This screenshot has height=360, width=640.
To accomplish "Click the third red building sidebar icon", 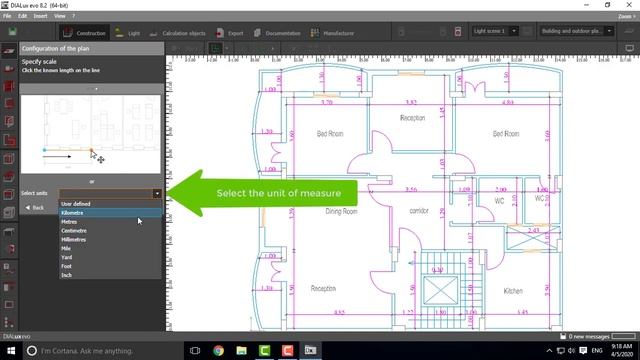I will pyautogui.click(x=9, y=86).
